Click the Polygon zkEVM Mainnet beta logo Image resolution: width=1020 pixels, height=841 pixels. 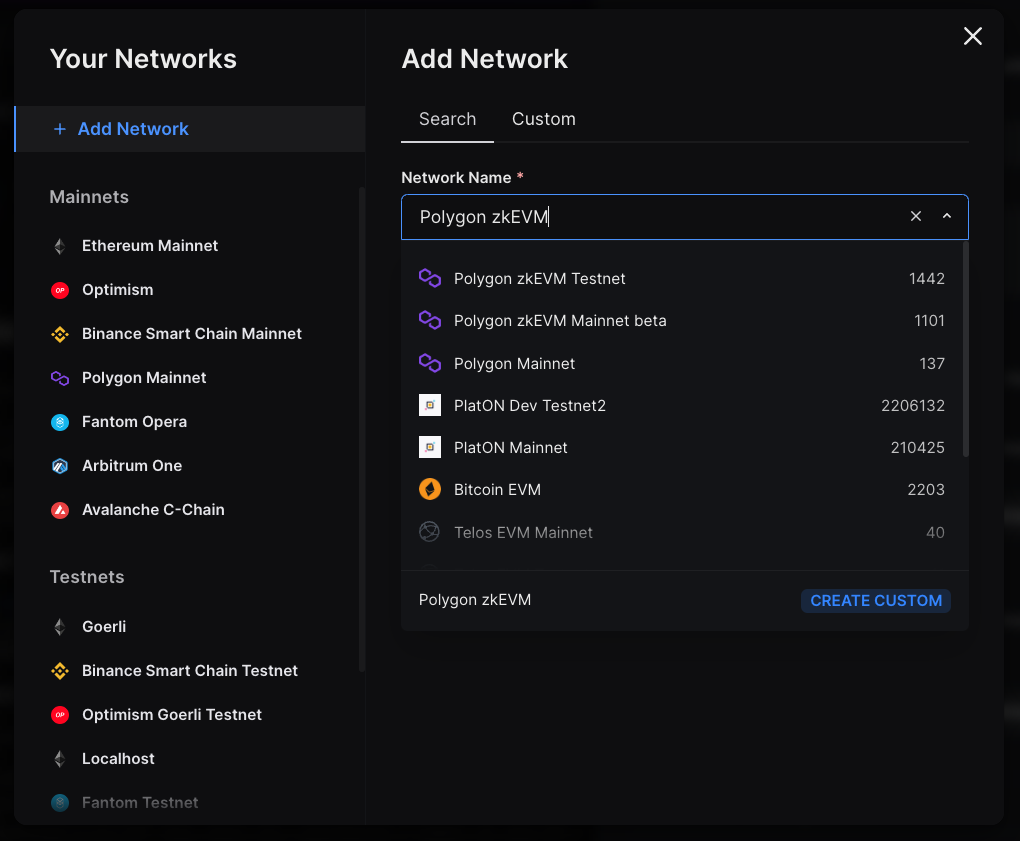(430, 321)
